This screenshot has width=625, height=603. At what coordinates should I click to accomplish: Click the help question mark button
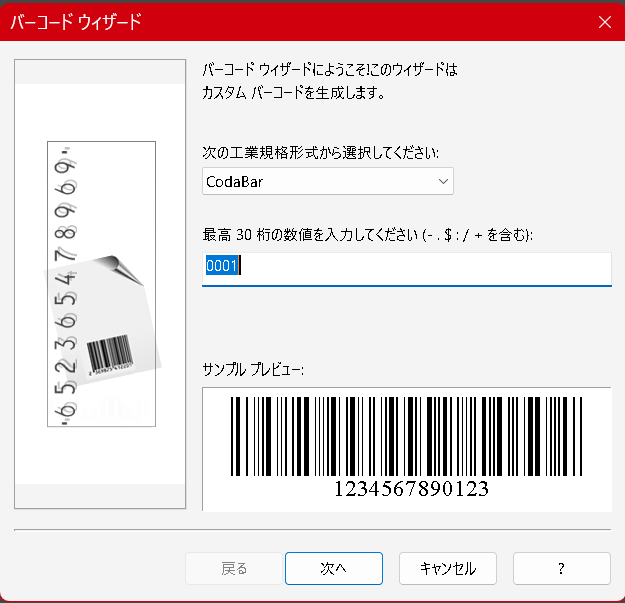561,568
